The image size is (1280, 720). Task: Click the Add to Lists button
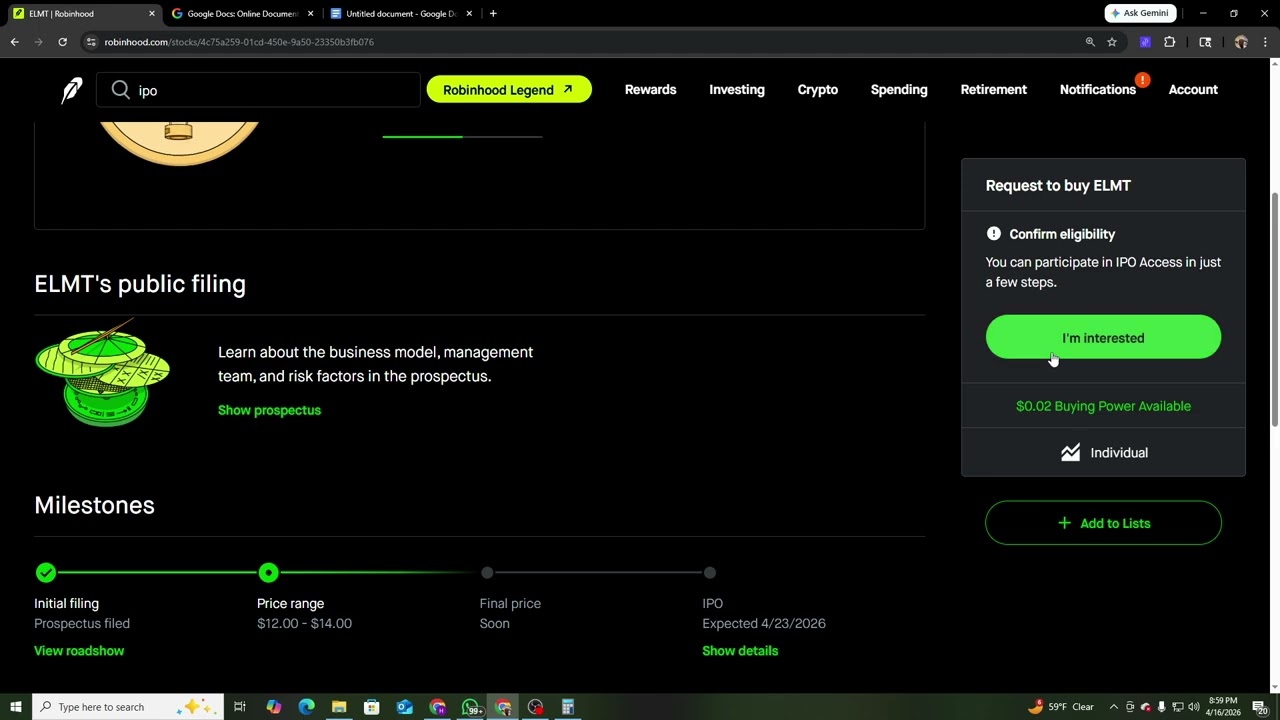tap(1103, 523)
